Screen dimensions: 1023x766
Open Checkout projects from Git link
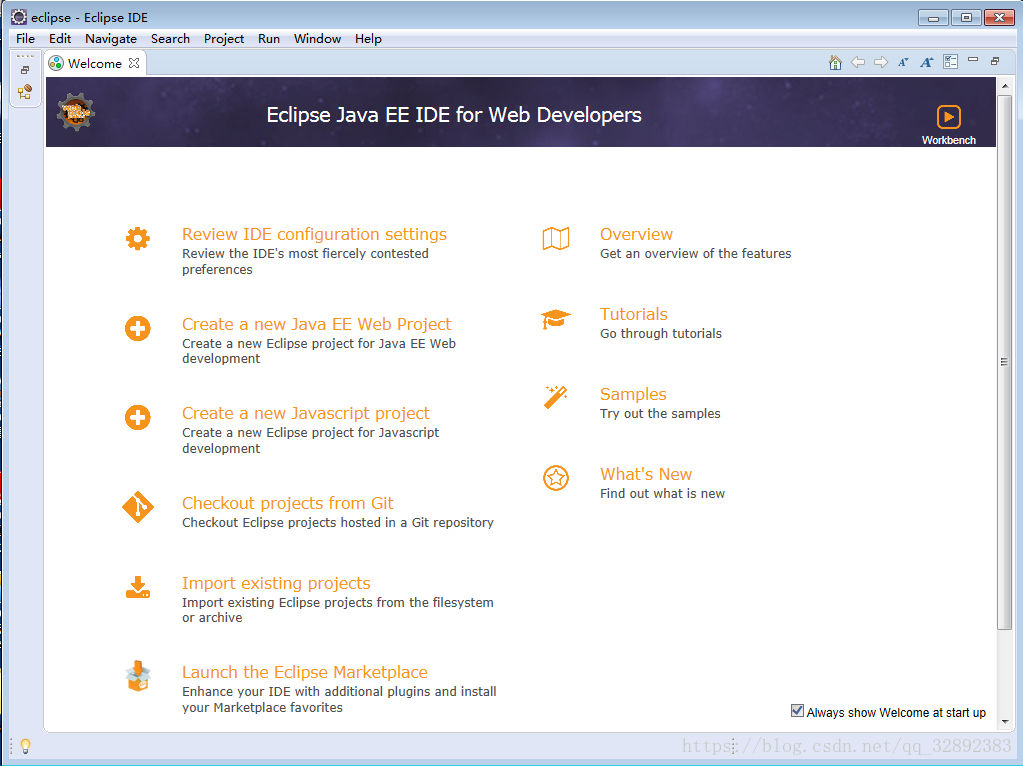click(288, 503)
